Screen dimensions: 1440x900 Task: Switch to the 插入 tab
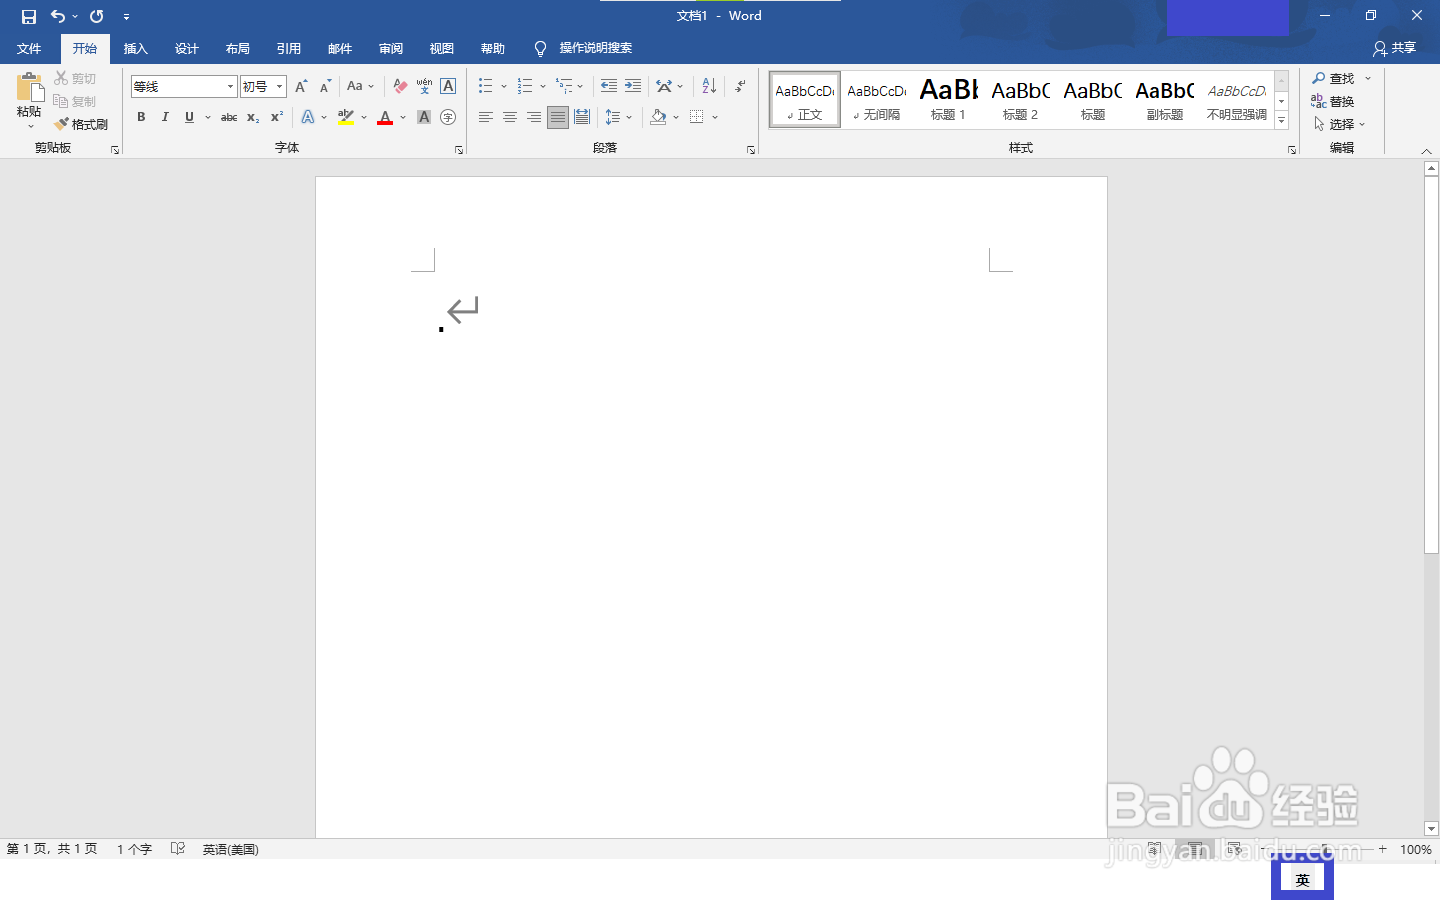[x=136, y=48]
